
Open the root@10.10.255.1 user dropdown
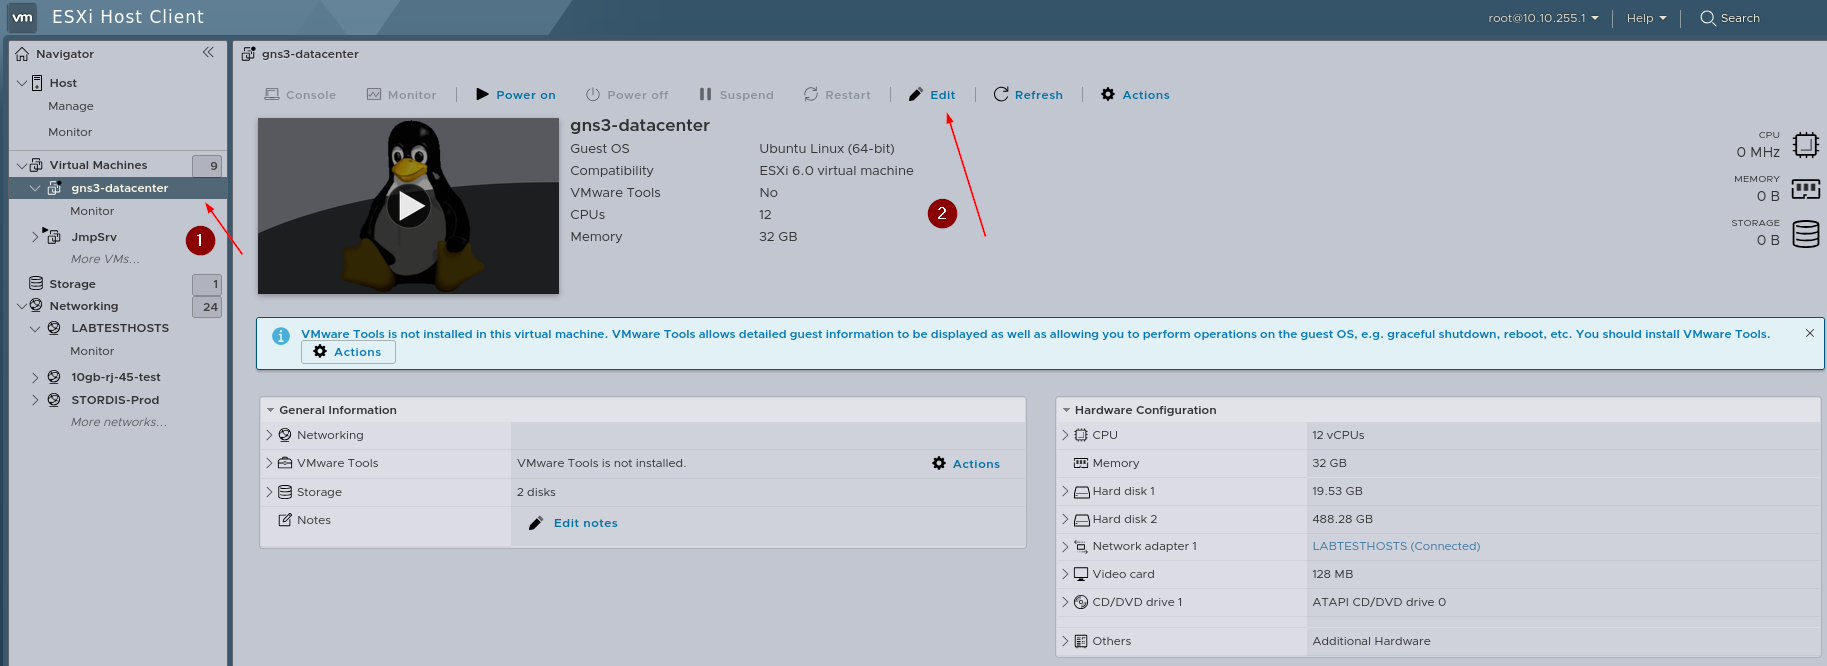point(1543,18)
